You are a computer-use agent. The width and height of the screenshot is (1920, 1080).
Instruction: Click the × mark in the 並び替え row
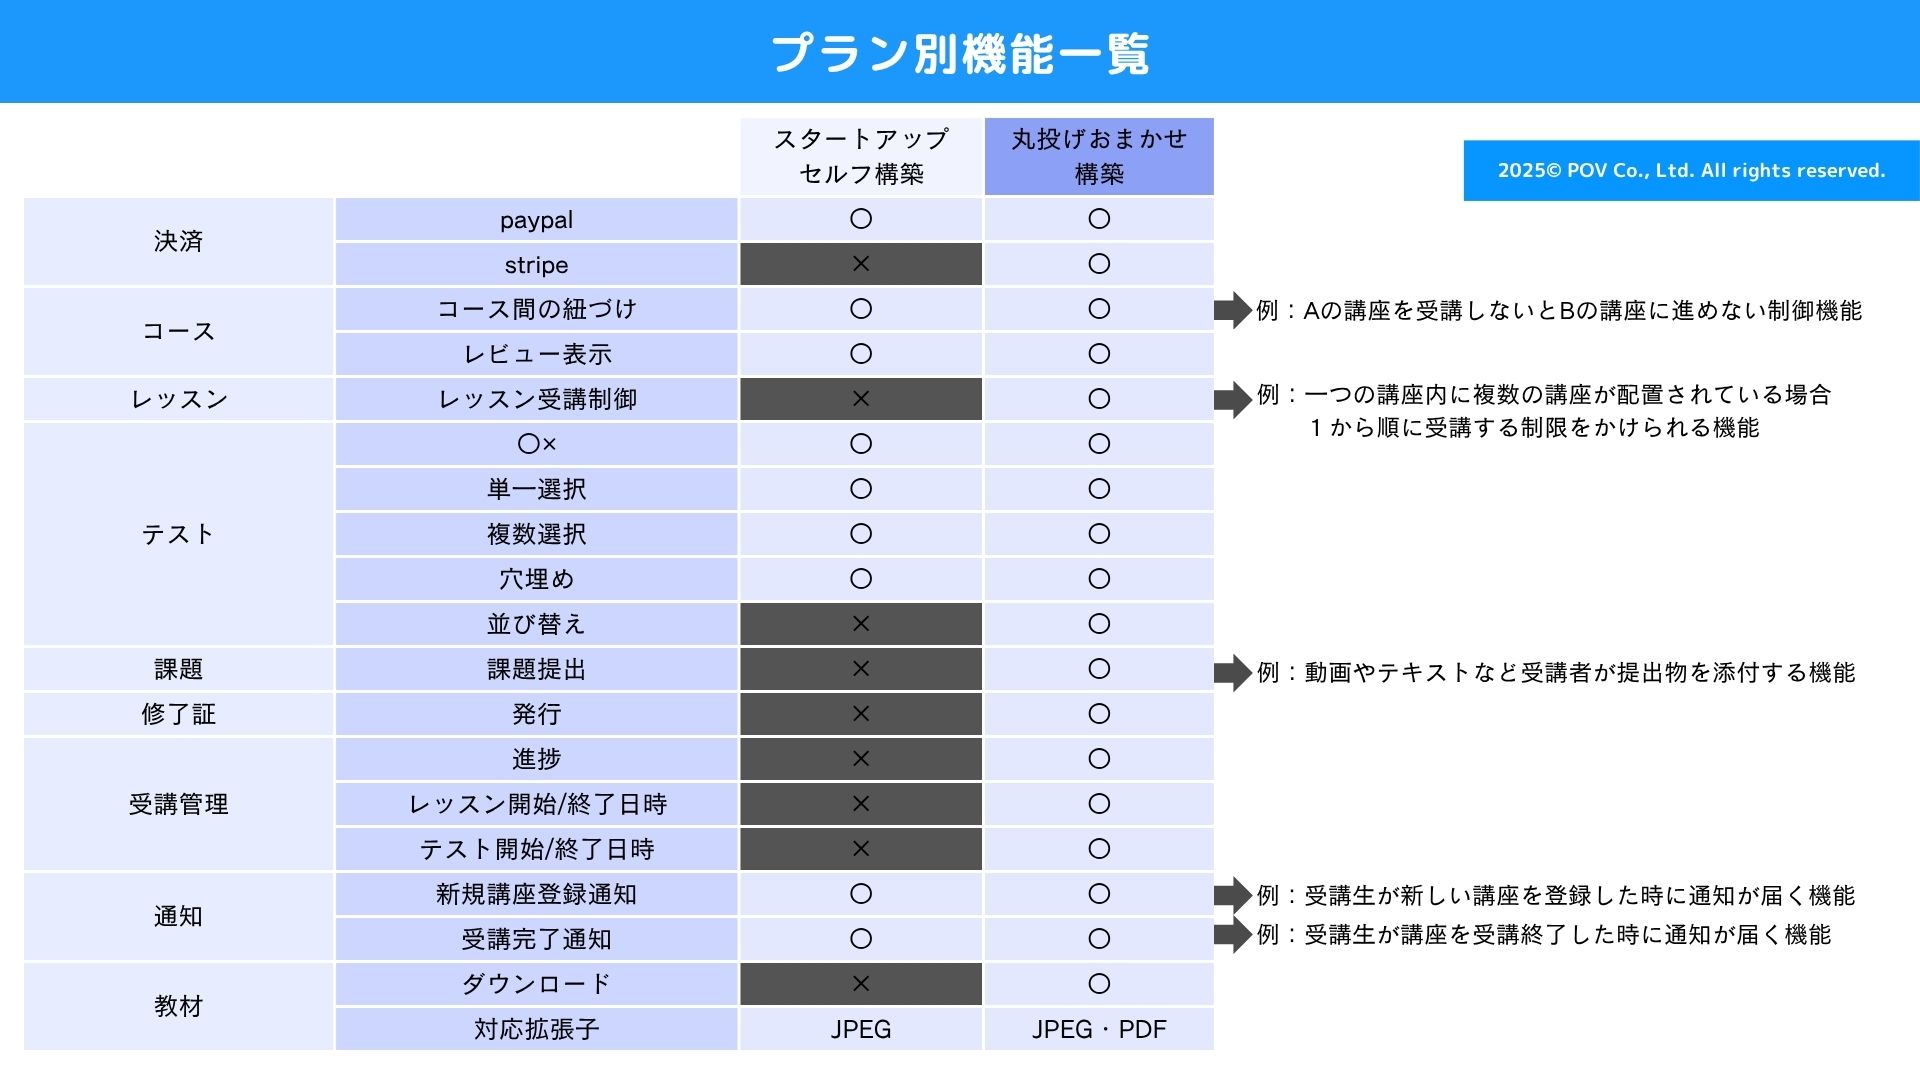tap(860, 624)
